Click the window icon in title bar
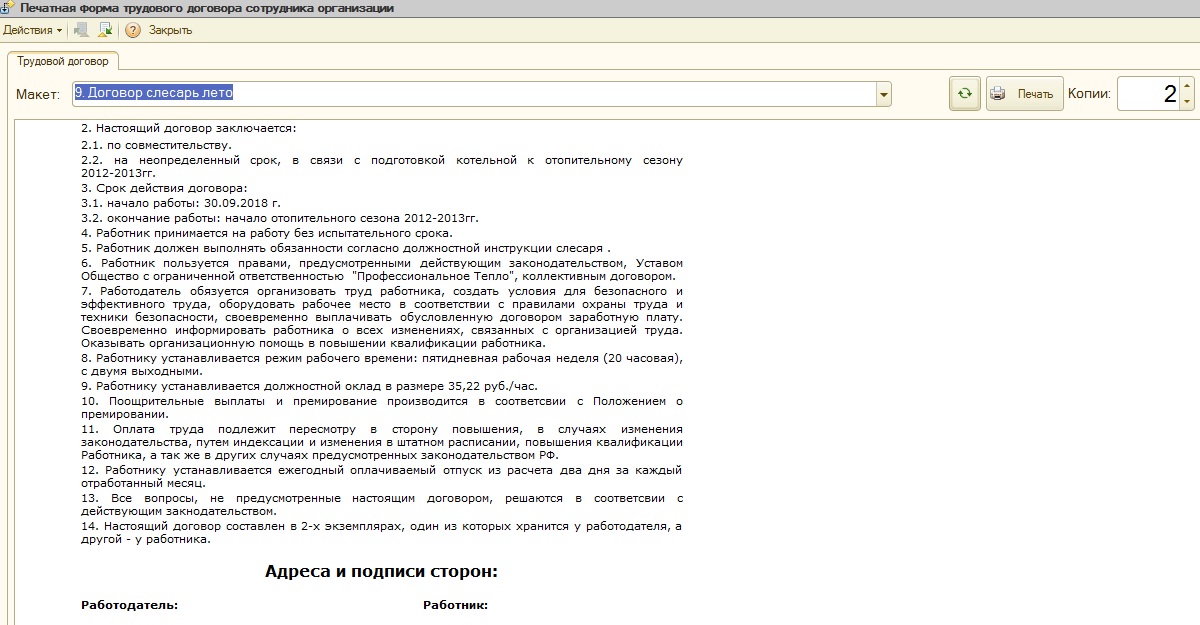The width and height of the screenshot is (1200, 625). [7, 8]
